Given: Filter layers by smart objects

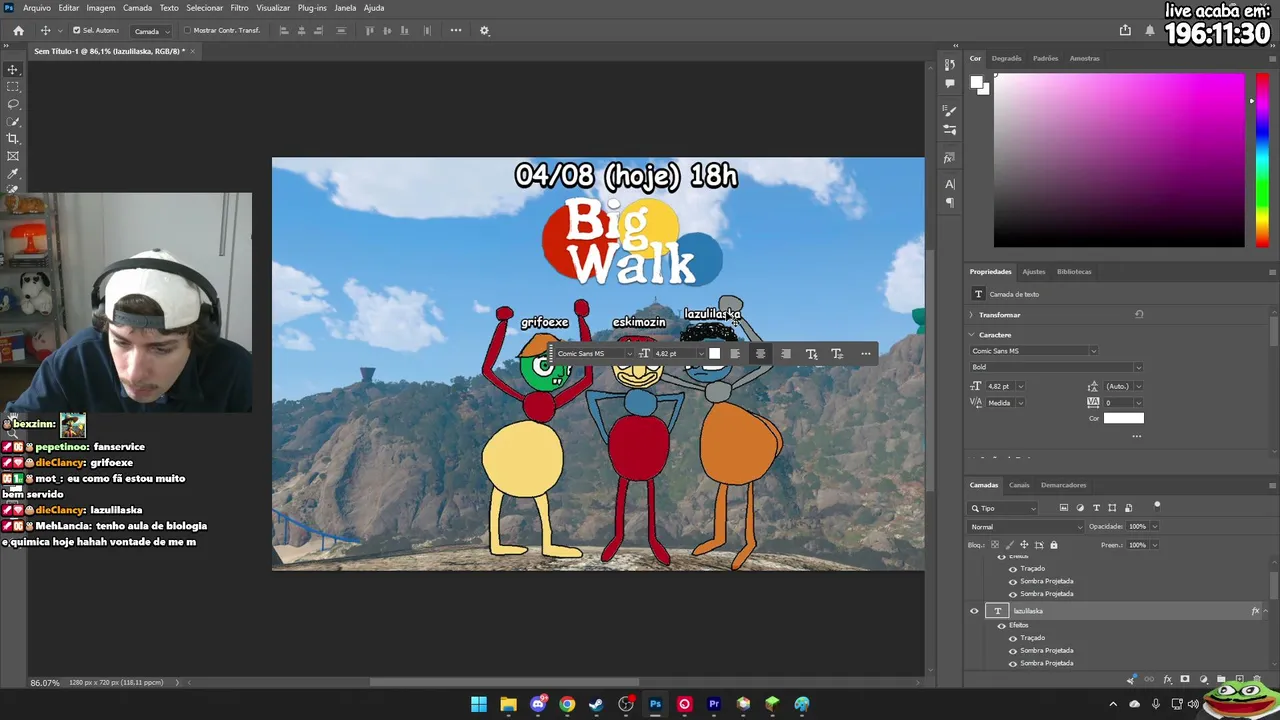Looking at the screenshot, I should point(1129,508).
